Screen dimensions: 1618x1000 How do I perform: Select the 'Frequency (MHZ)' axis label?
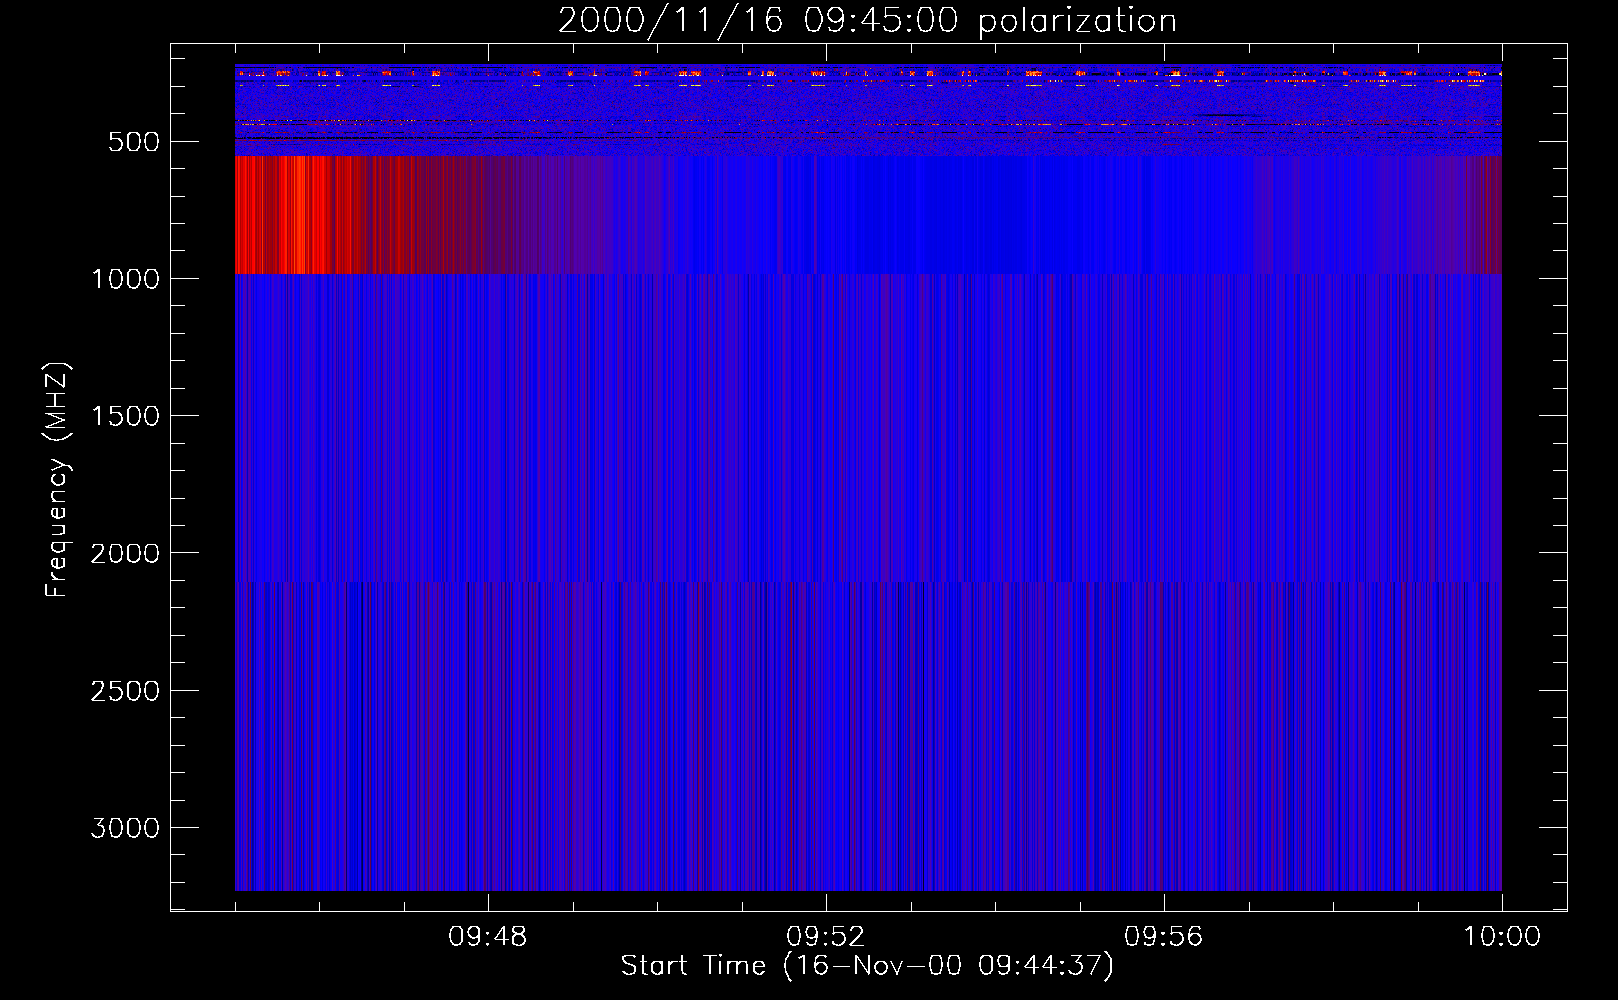click(x=57, y=480)
